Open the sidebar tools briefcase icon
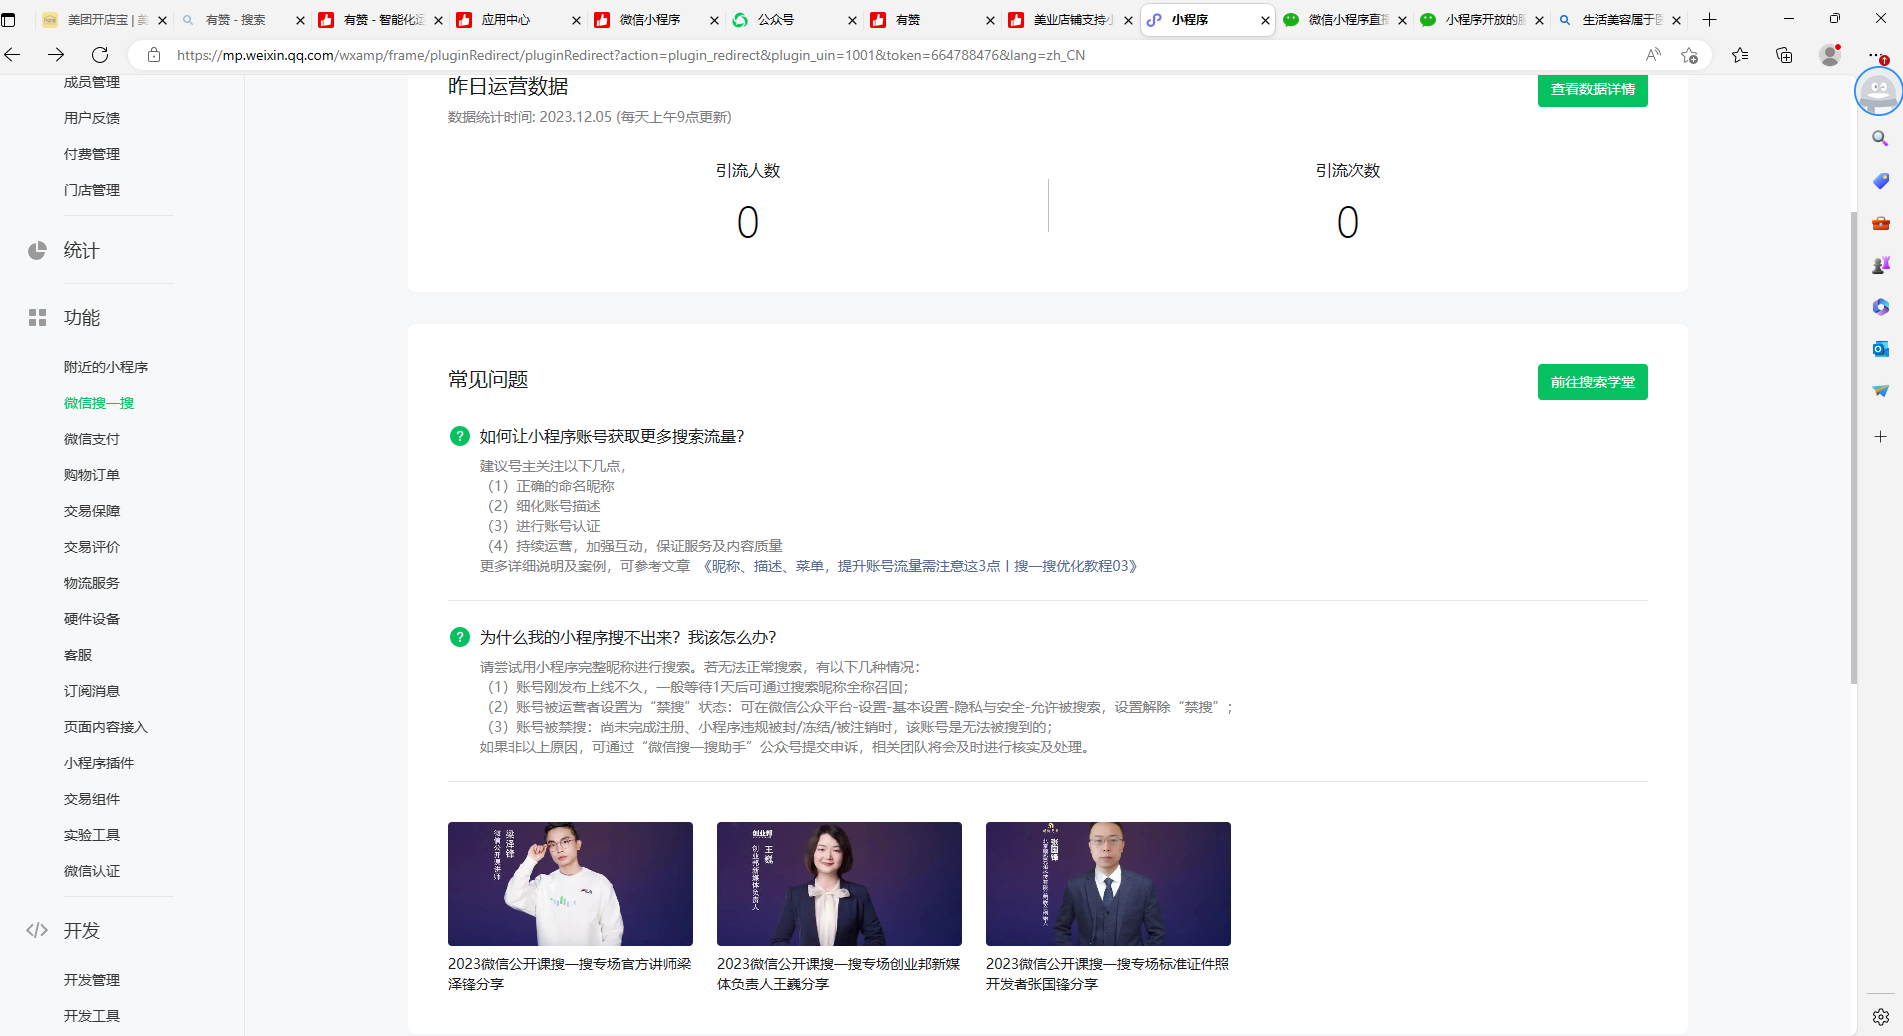The height and width of the screenshot is (1036, 1903). coord(1880,223)
